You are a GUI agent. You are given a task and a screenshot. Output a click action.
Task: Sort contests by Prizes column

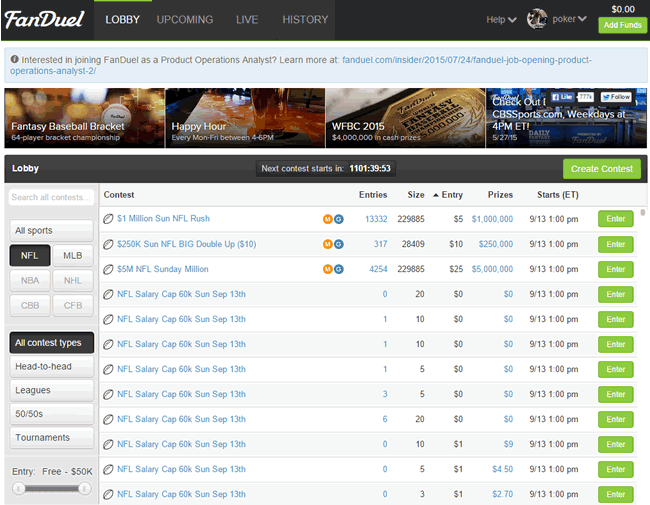click(500, 195)
